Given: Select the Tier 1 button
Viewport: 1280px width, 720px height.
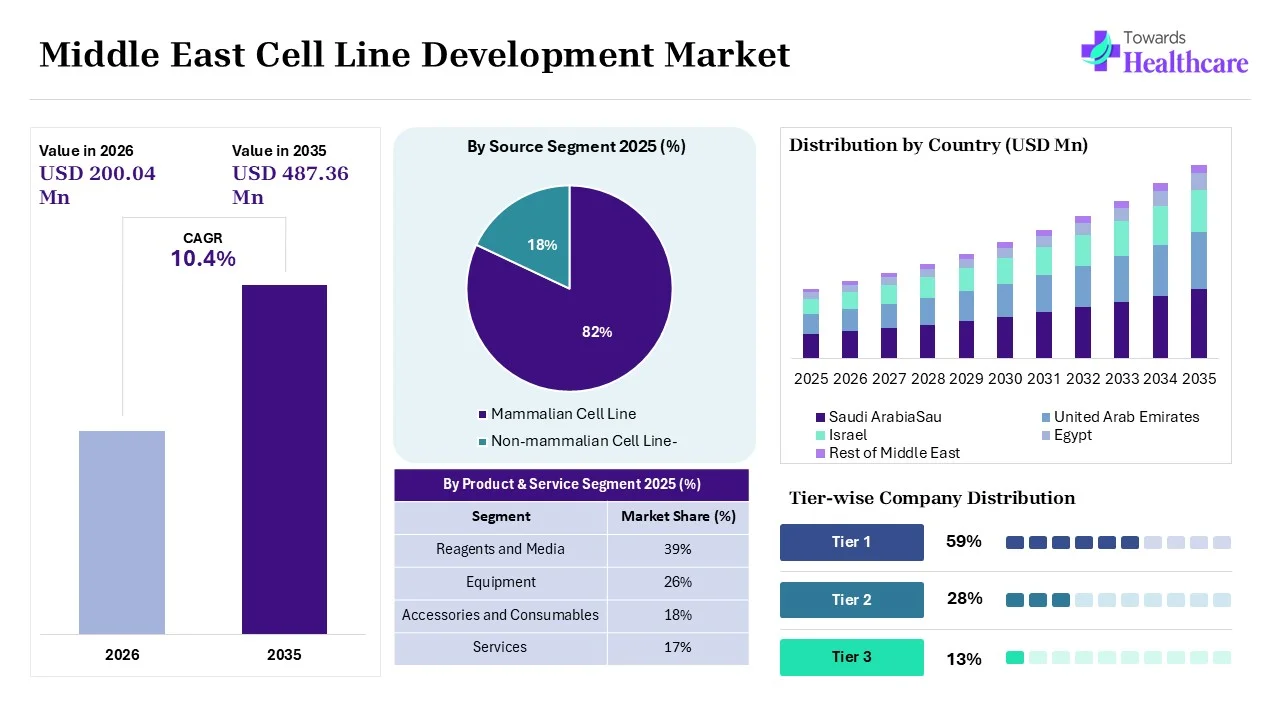Looking at the screenshot, I should (852, 542).
